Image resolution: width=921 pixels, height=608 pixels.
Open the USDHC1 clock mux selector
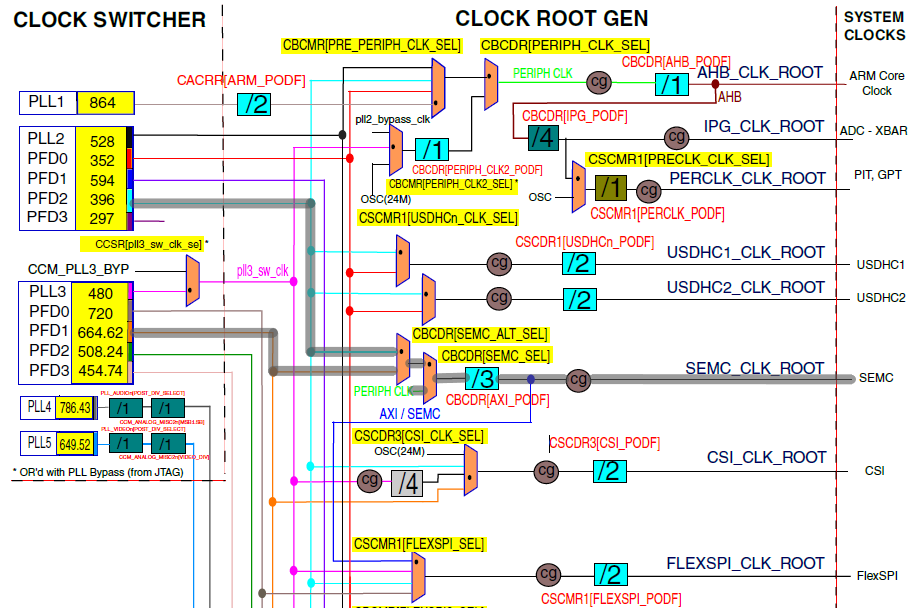click(403, 261)
